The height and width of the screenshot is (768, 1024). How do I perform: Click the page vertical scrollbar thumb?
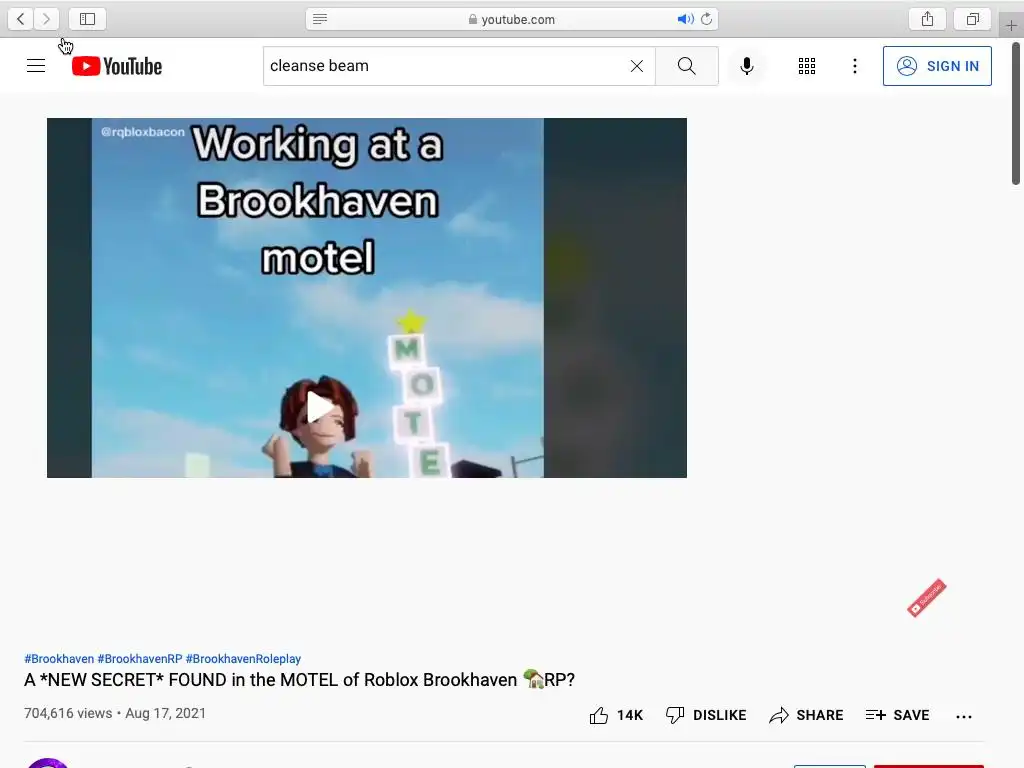pos(1016,114)
